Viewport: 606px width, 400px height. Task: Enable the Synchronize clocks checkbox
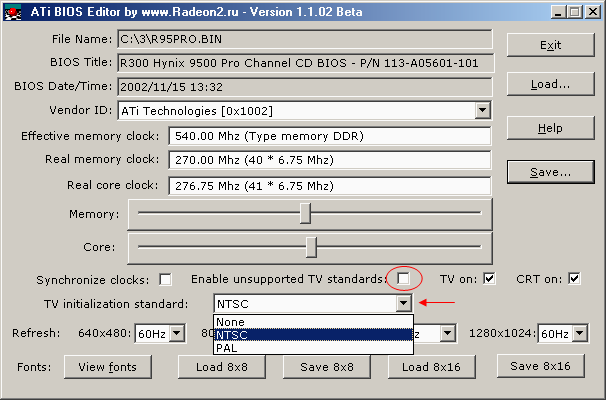pyautogui.click(x=165, y=279)
